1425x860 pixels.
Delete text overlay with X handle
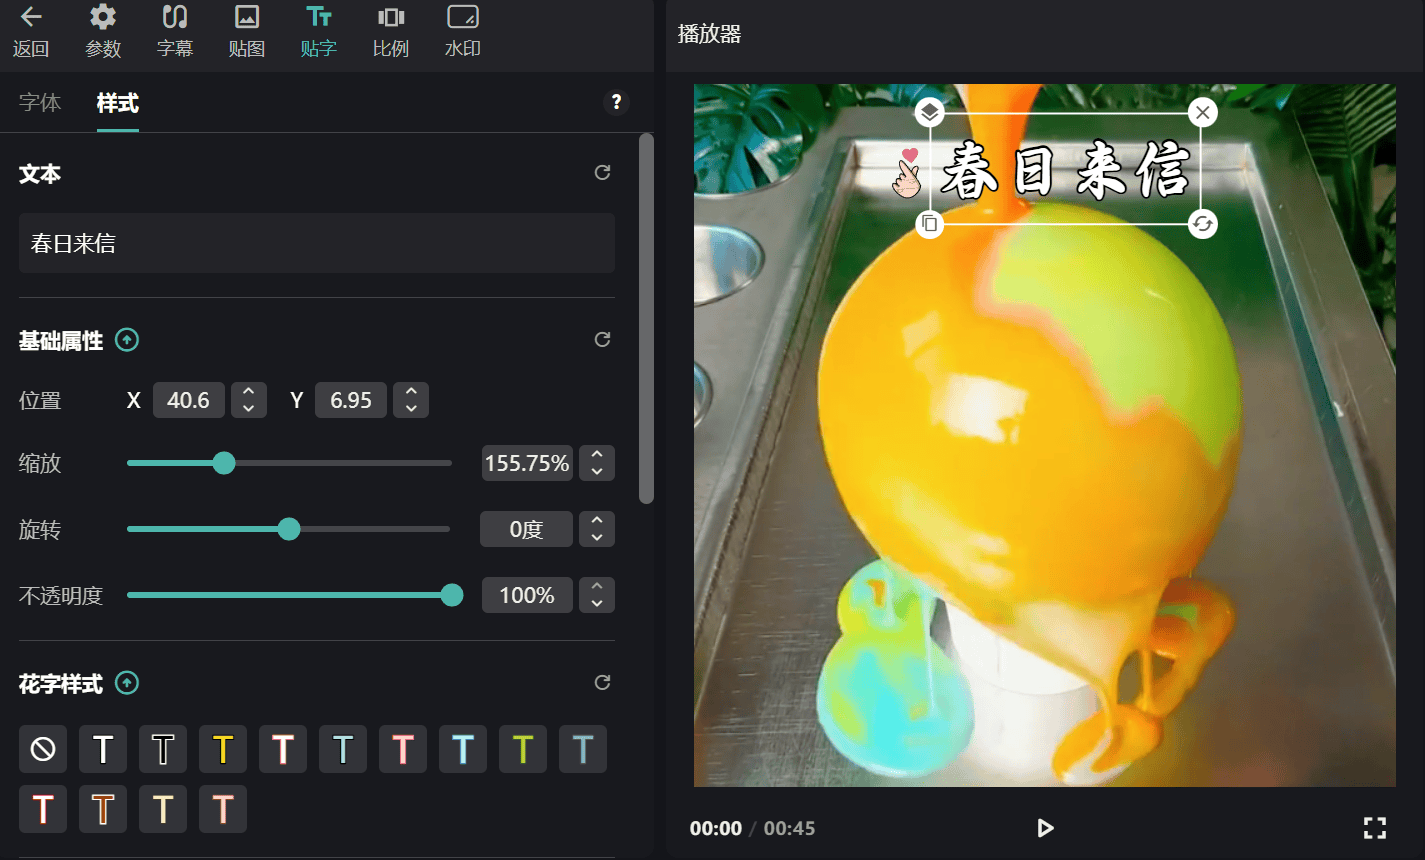point(1202,112)
